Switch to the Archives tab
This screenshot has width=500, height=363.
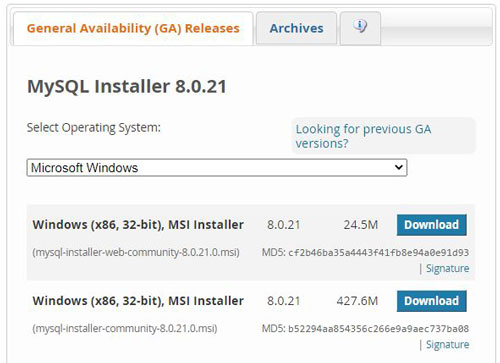pyautogui.click(x=296, y=28)
